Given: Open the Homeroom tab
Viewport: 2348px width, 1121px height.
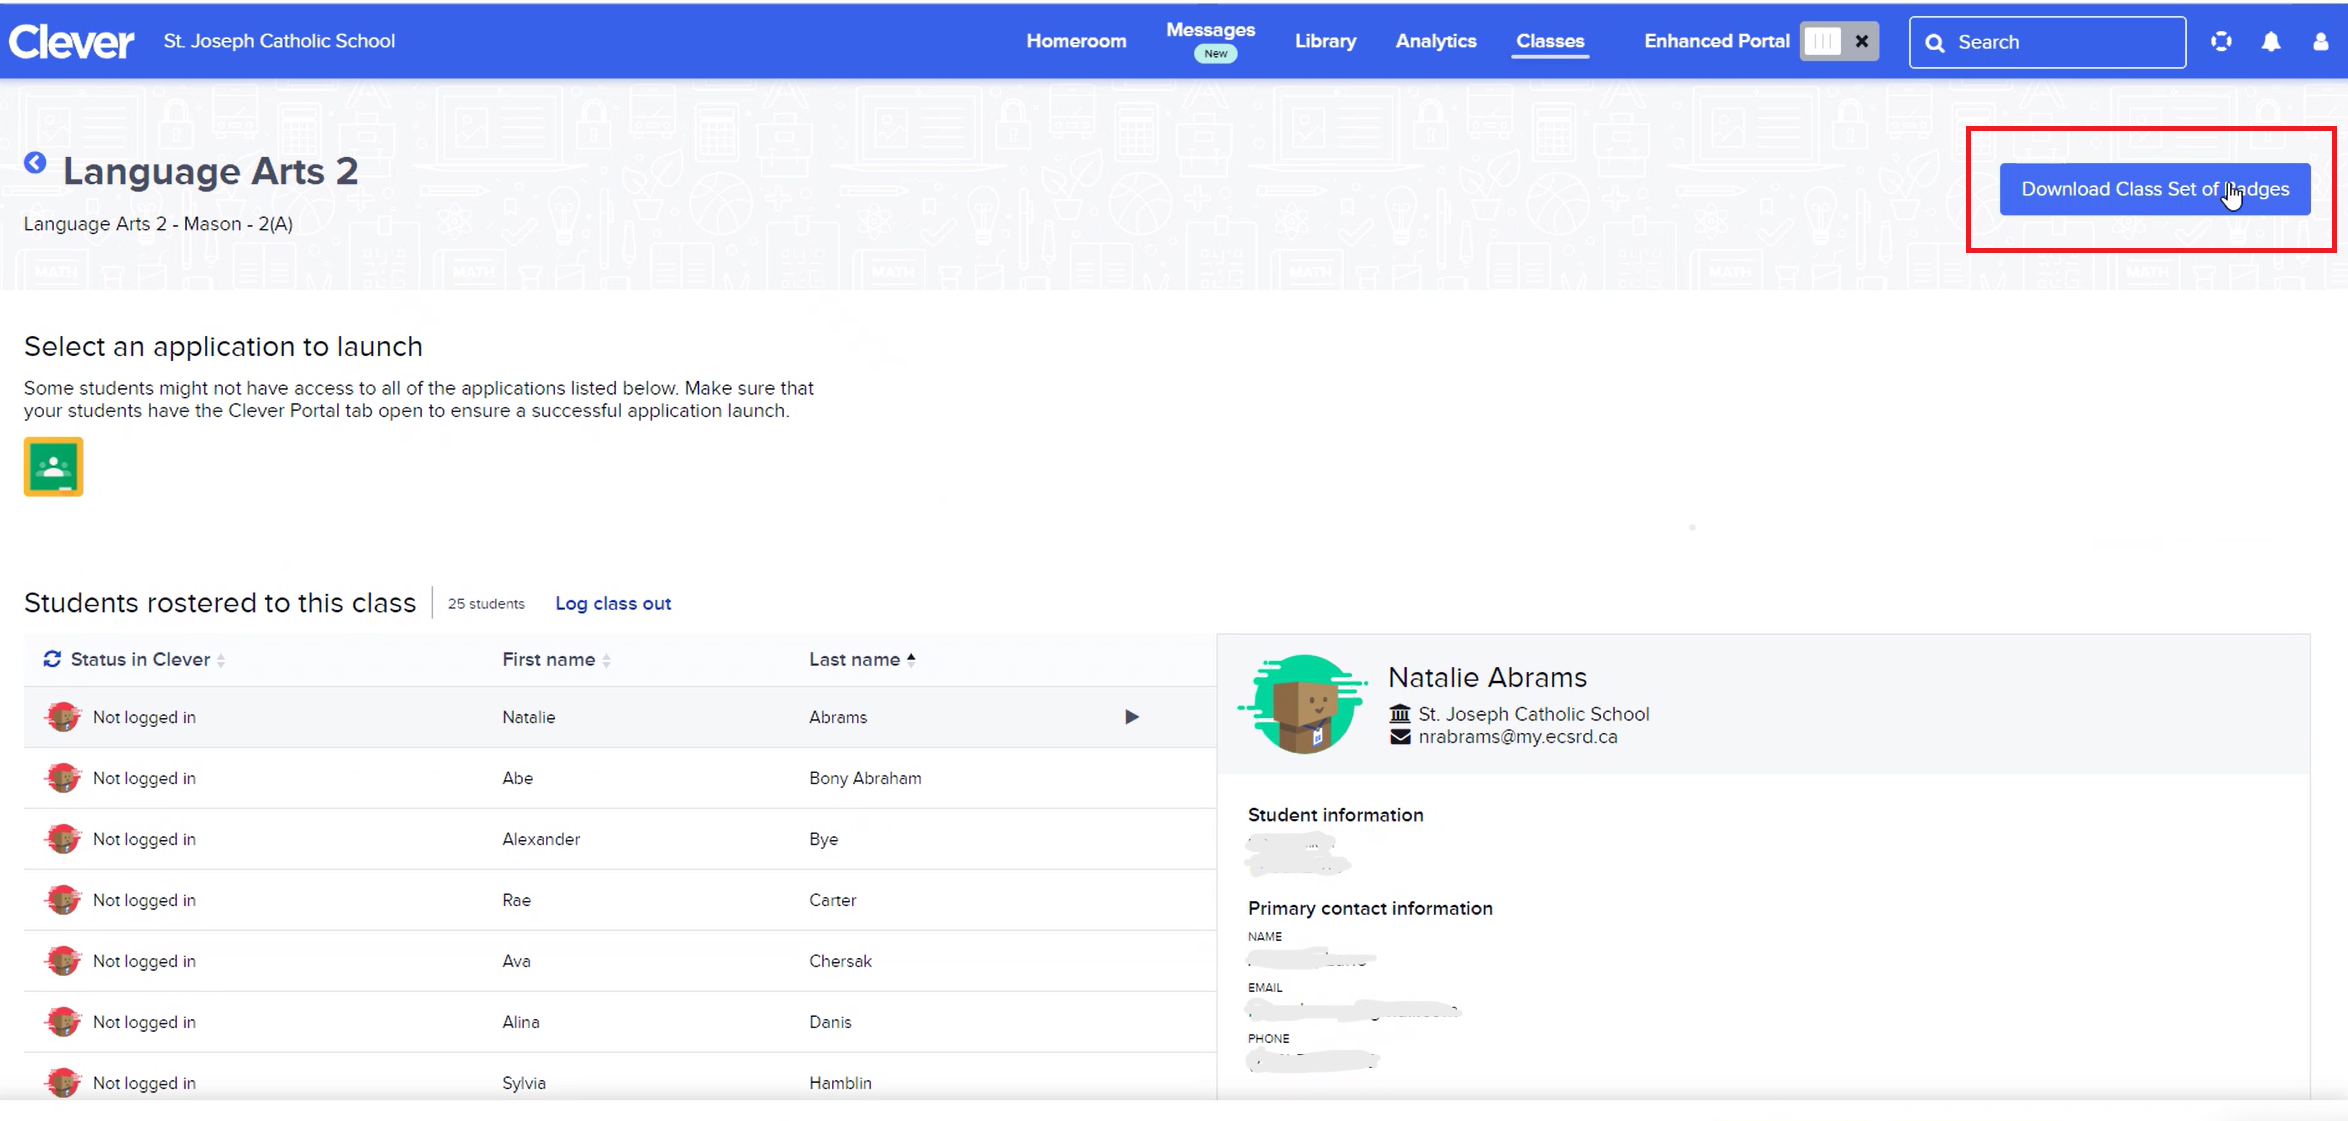Looking at the screenshot, I should coord(1076,42).
